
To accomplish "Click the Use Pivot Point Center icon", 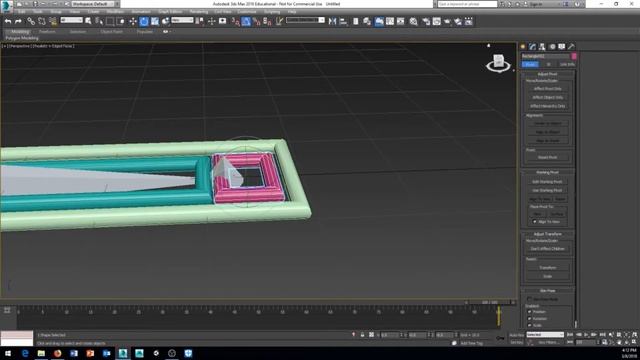I will tap(200, 21).
